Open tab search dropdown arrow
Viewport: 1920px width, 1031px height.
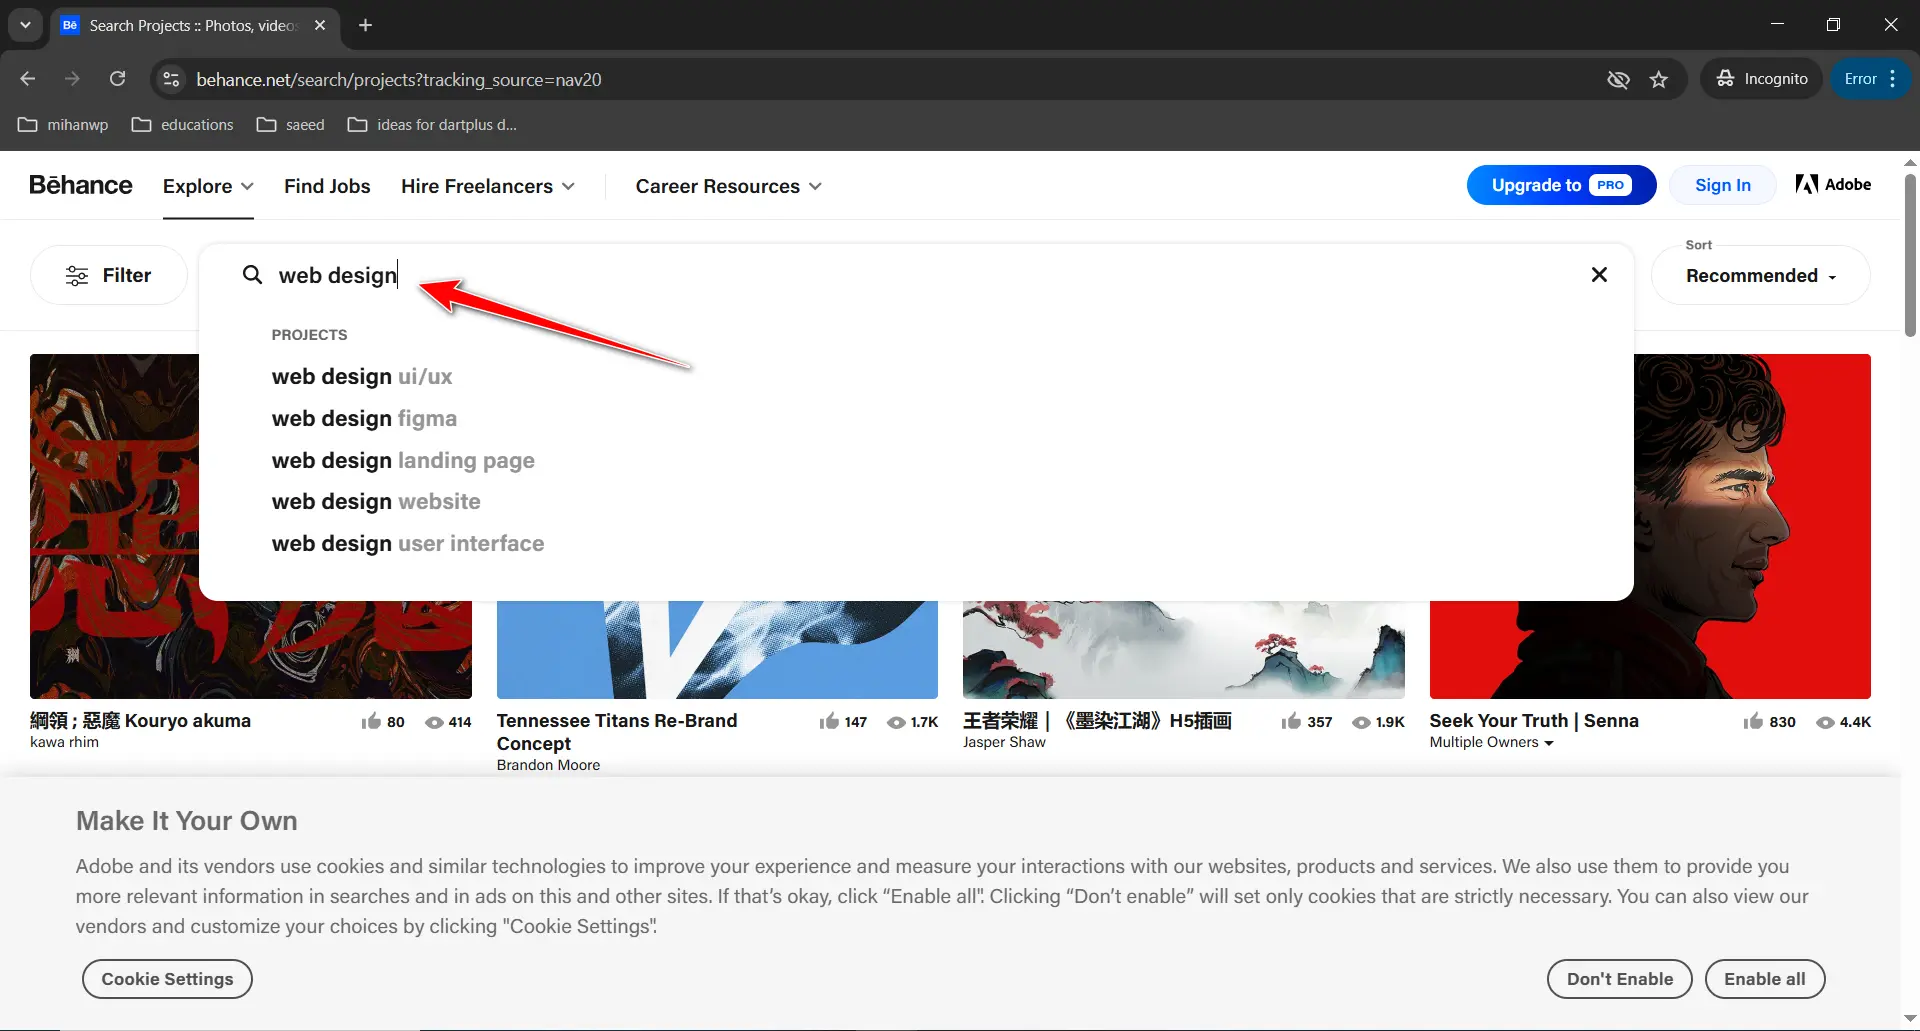point(25,25)
